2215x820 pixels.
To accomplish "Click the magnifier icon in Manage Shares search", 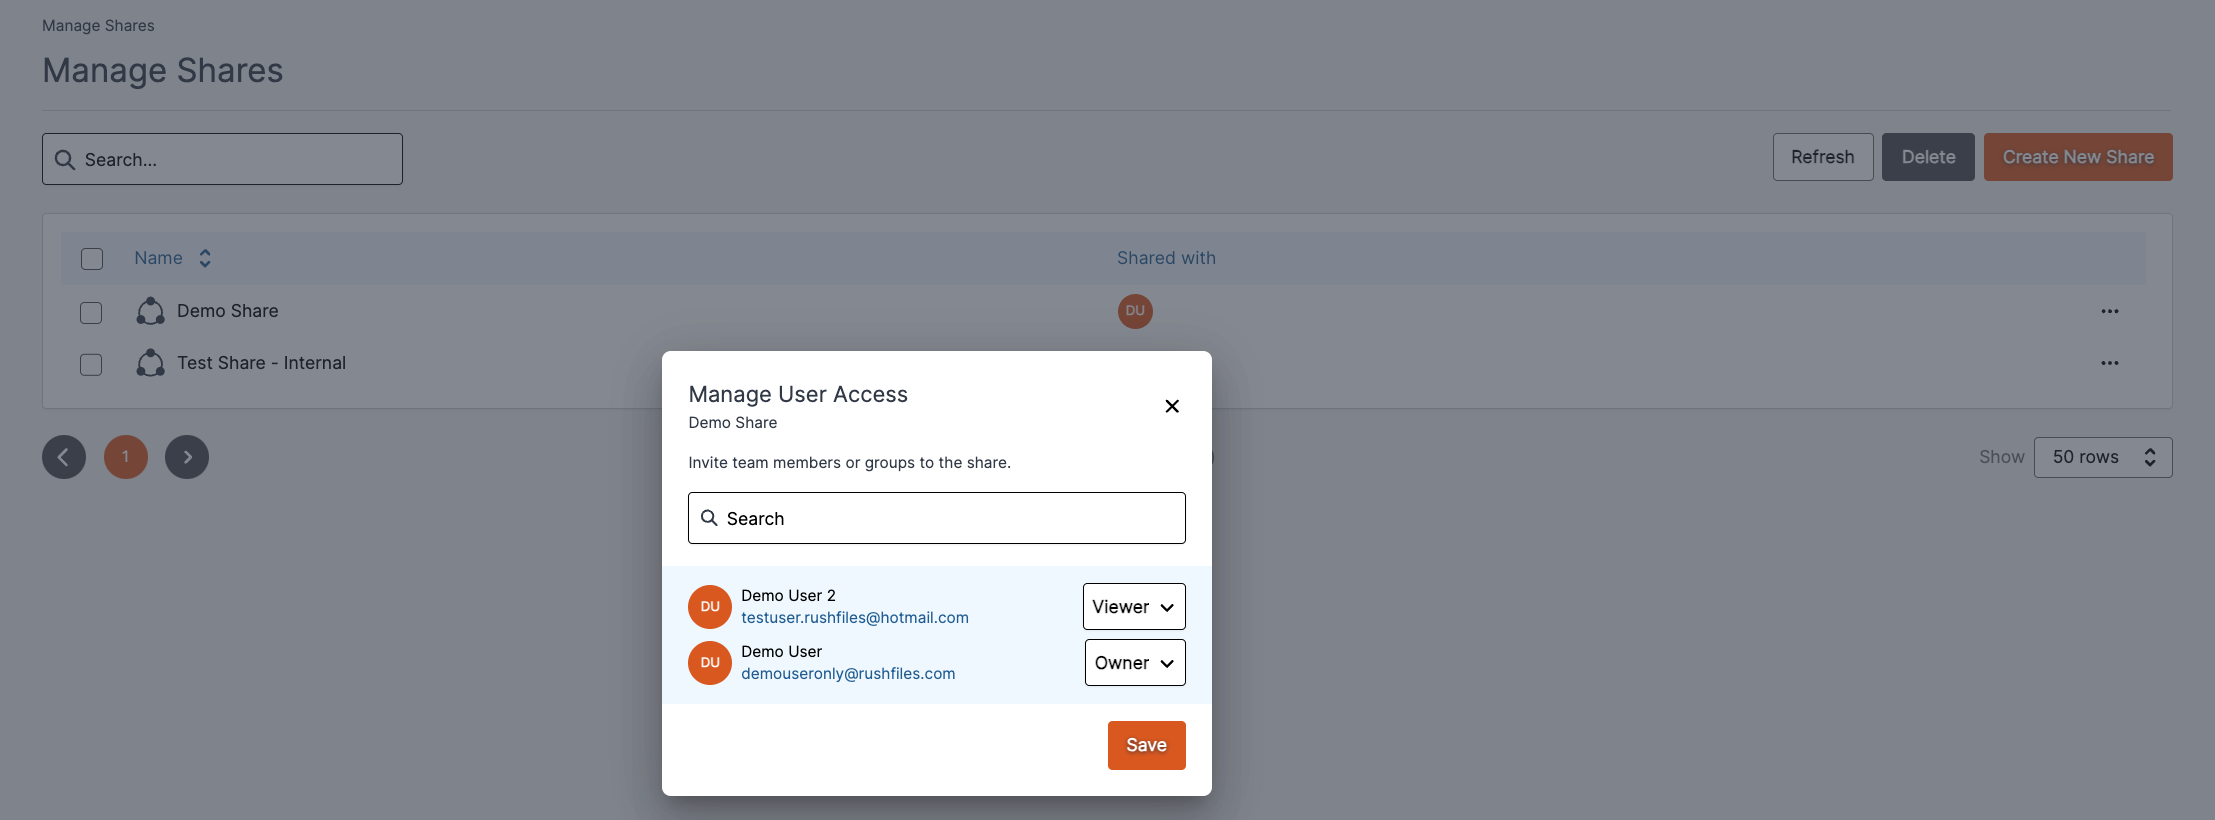I will pos(65,160).
